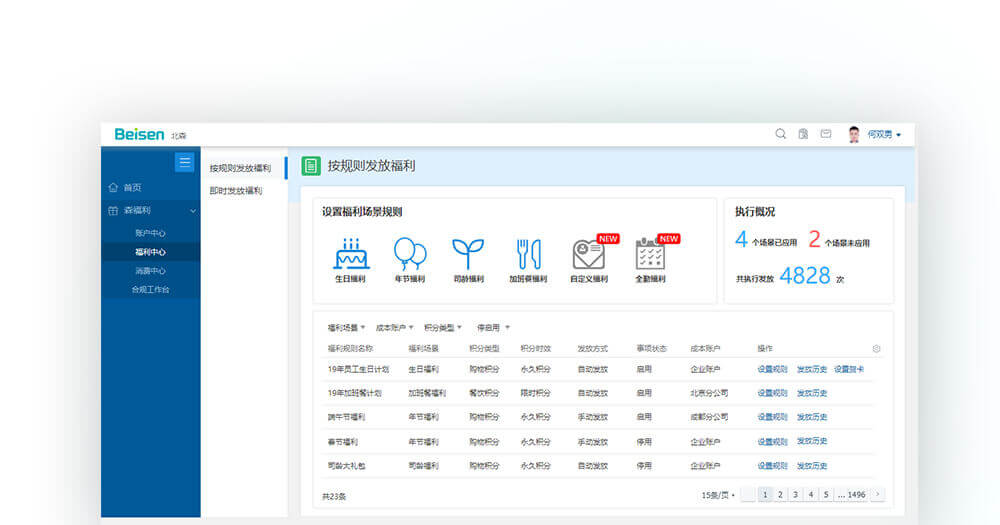Click 发放历史 for 端午节福利
1000x525 pixels.
pyautogui.click(x=812, y=417)
